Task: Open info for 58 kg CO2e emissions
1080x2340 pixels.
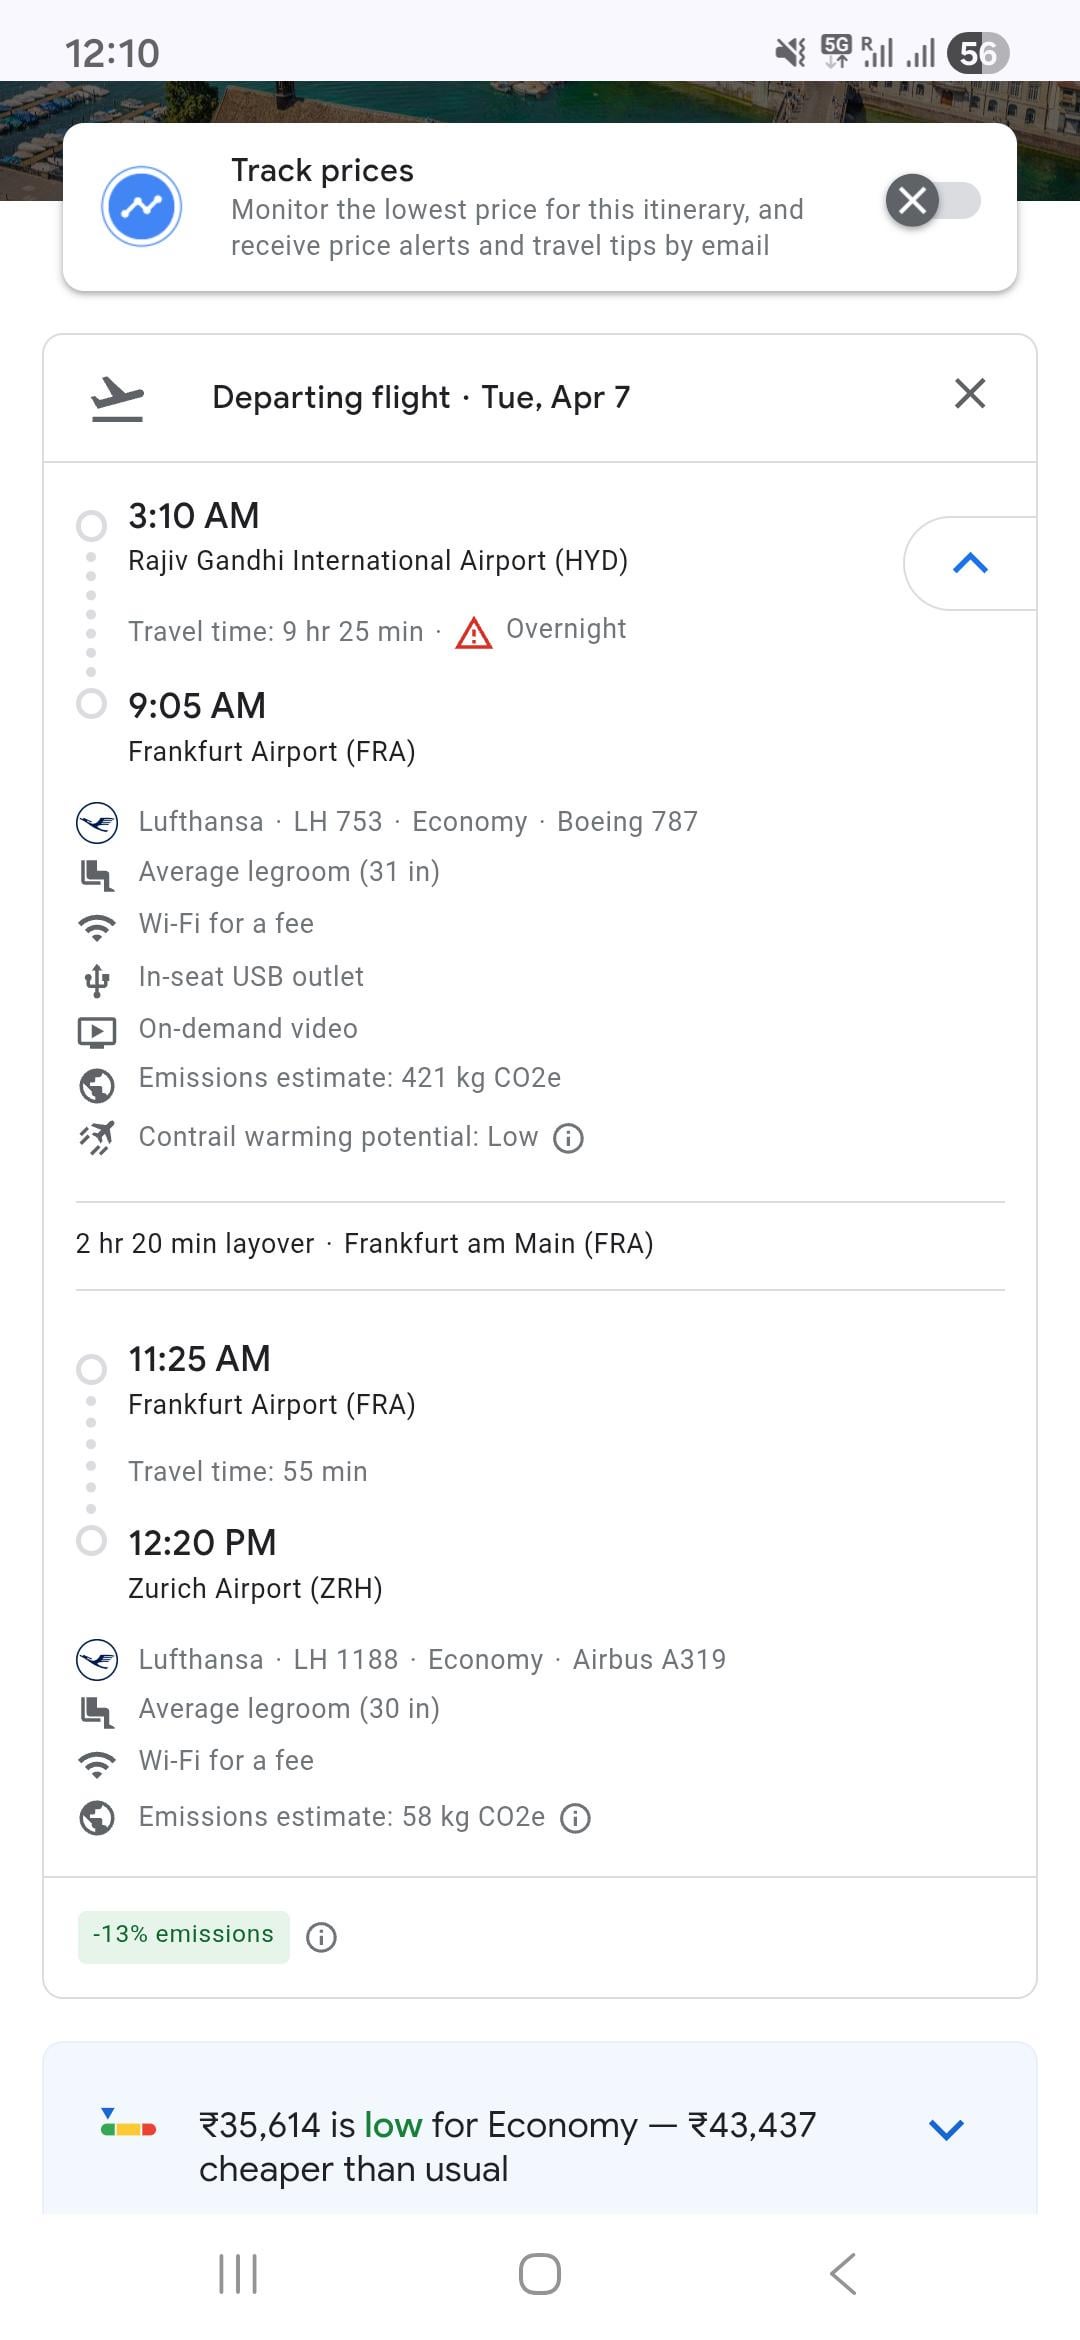Action: 575,1818
